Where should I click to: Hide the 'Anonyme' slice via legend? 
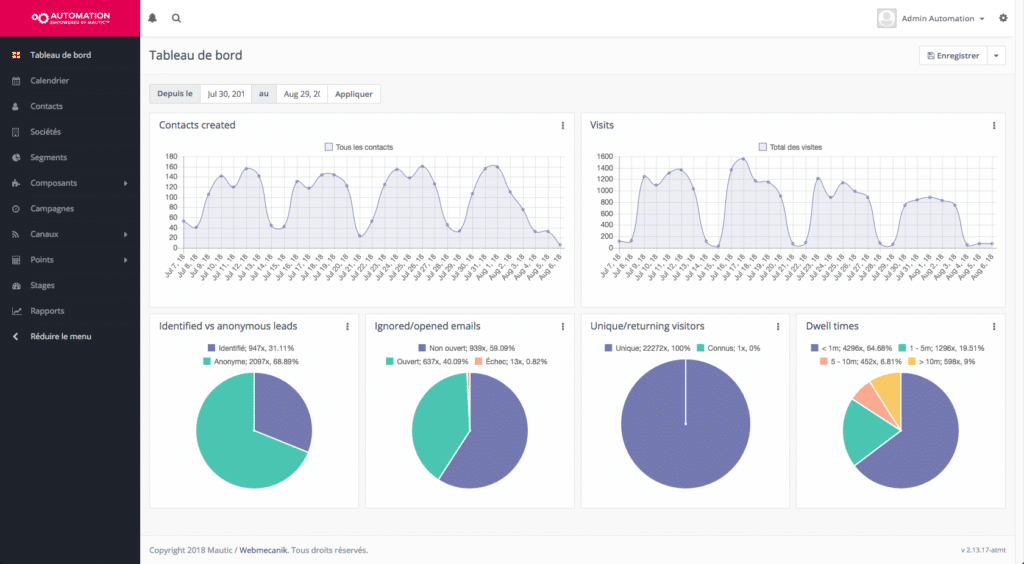pos(252,360)
